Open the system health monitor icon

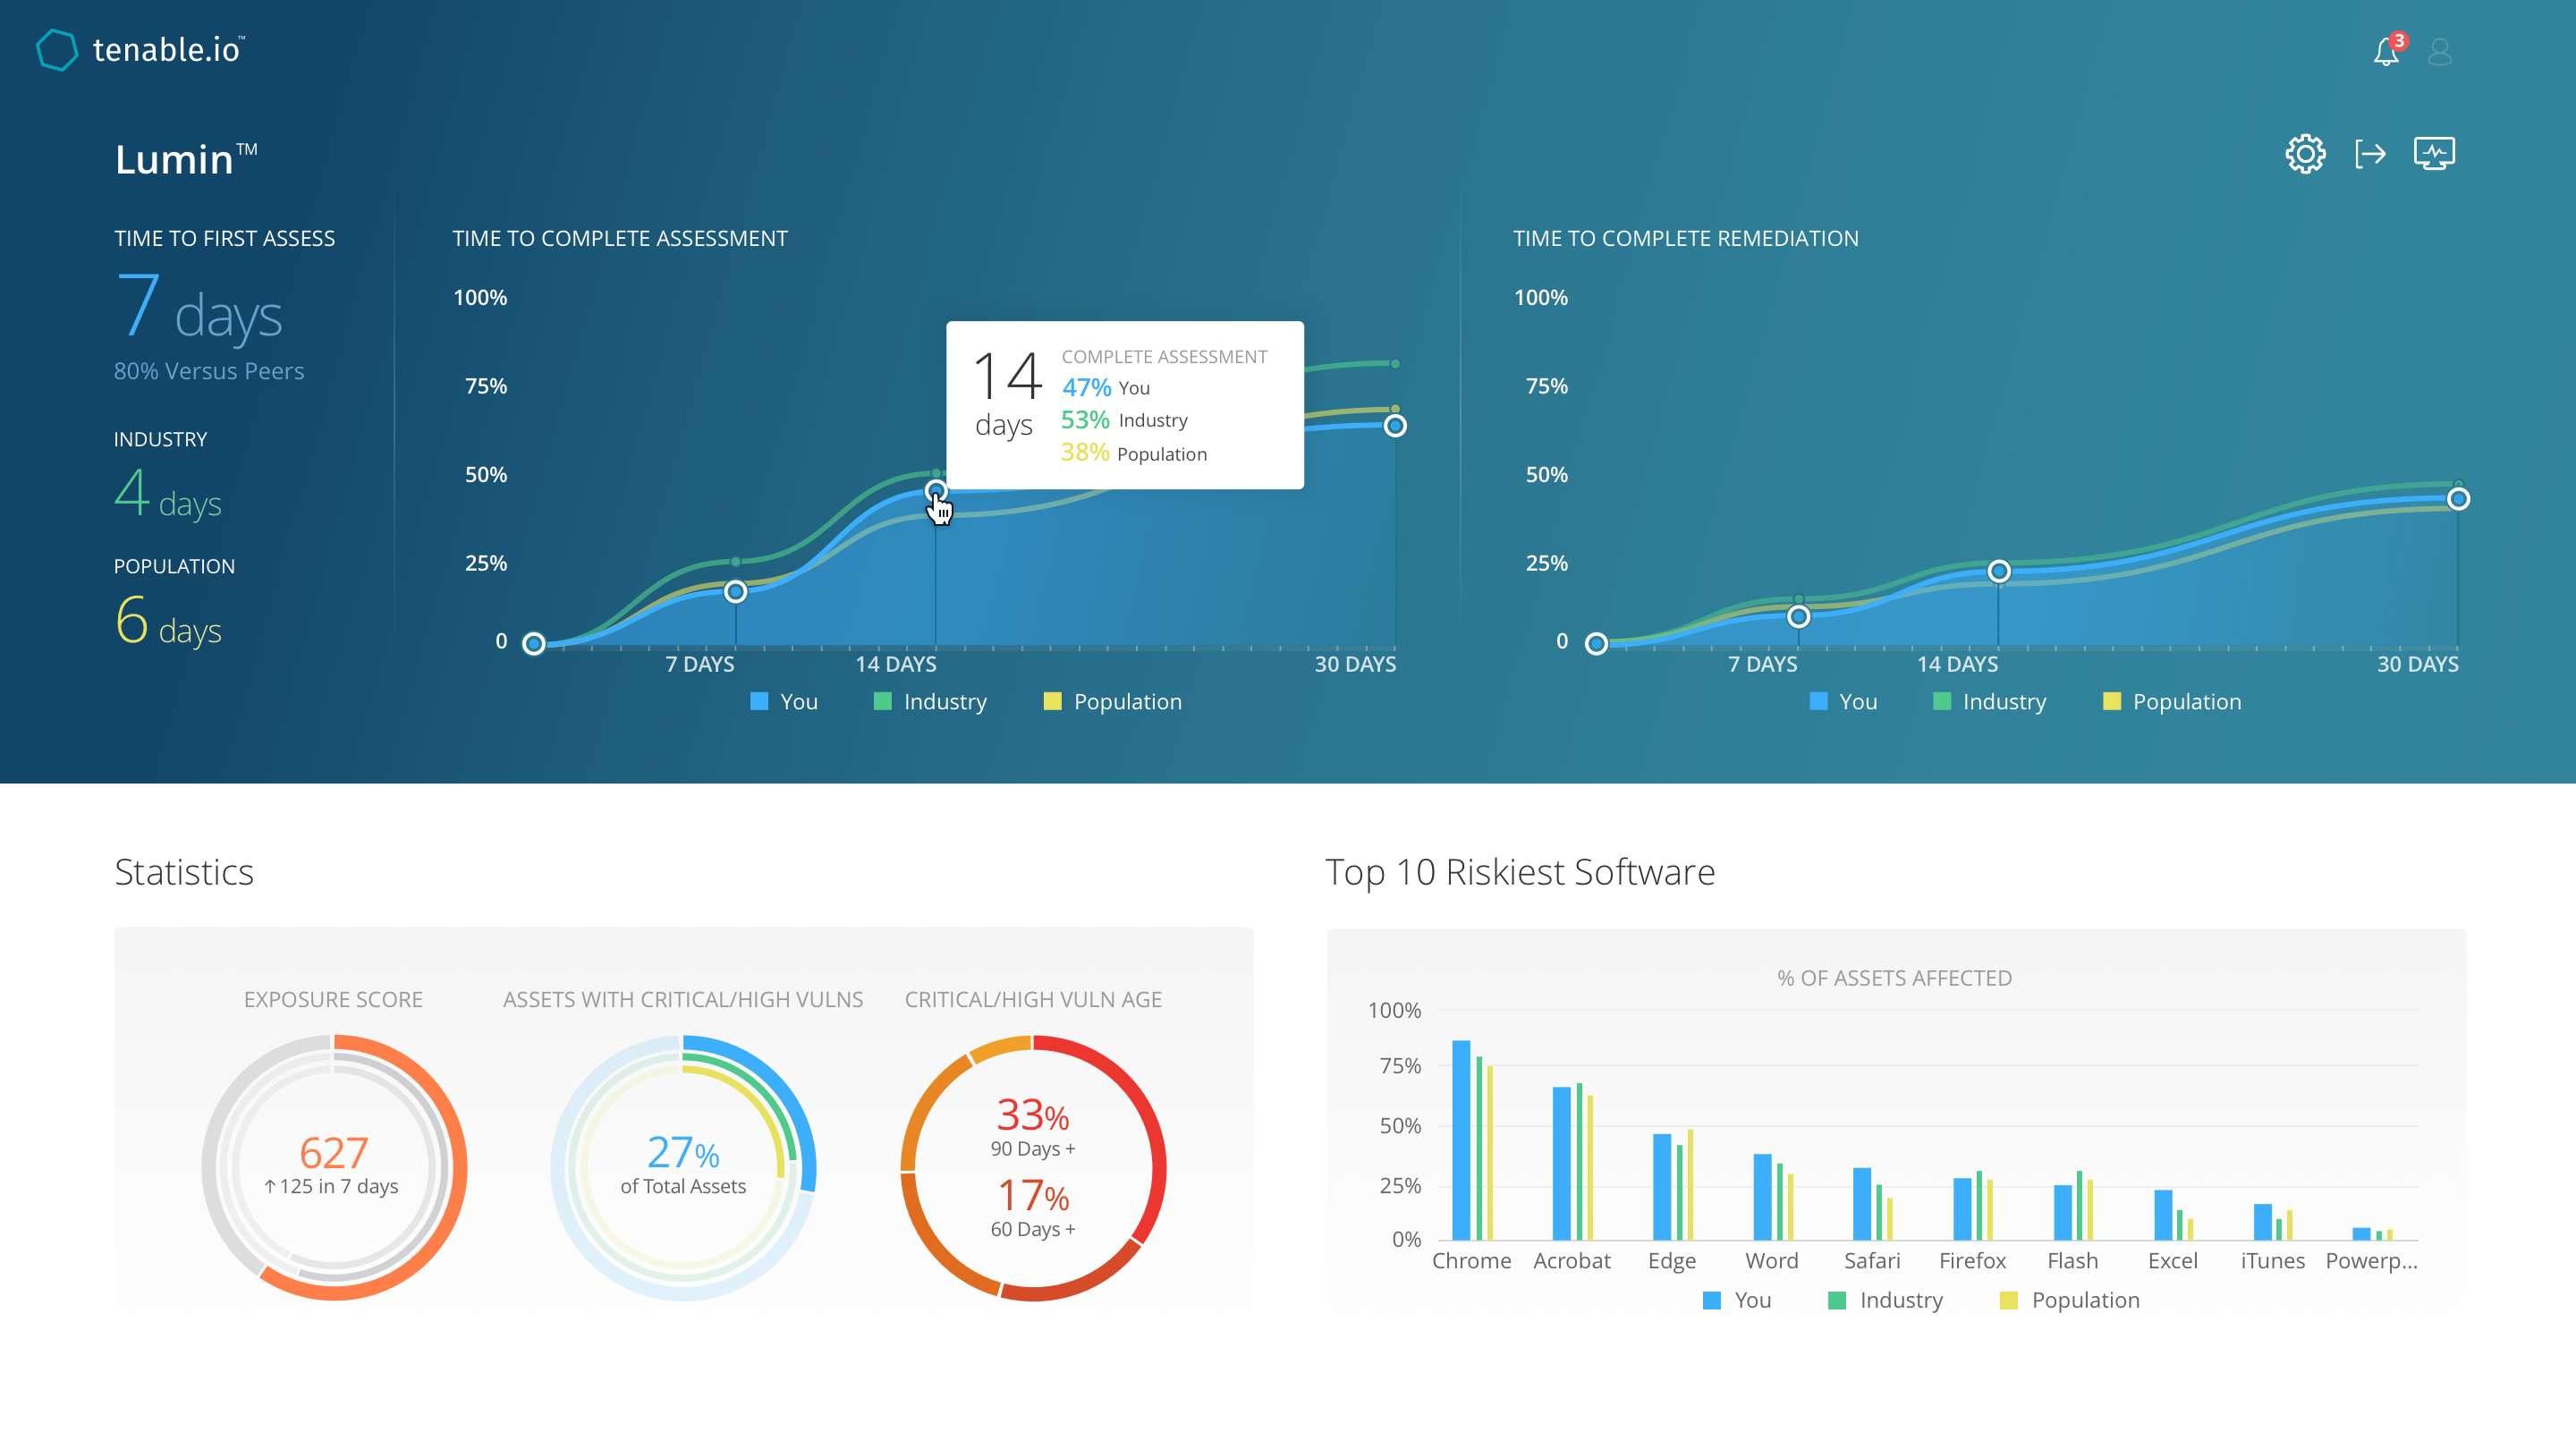[2435, 153]
